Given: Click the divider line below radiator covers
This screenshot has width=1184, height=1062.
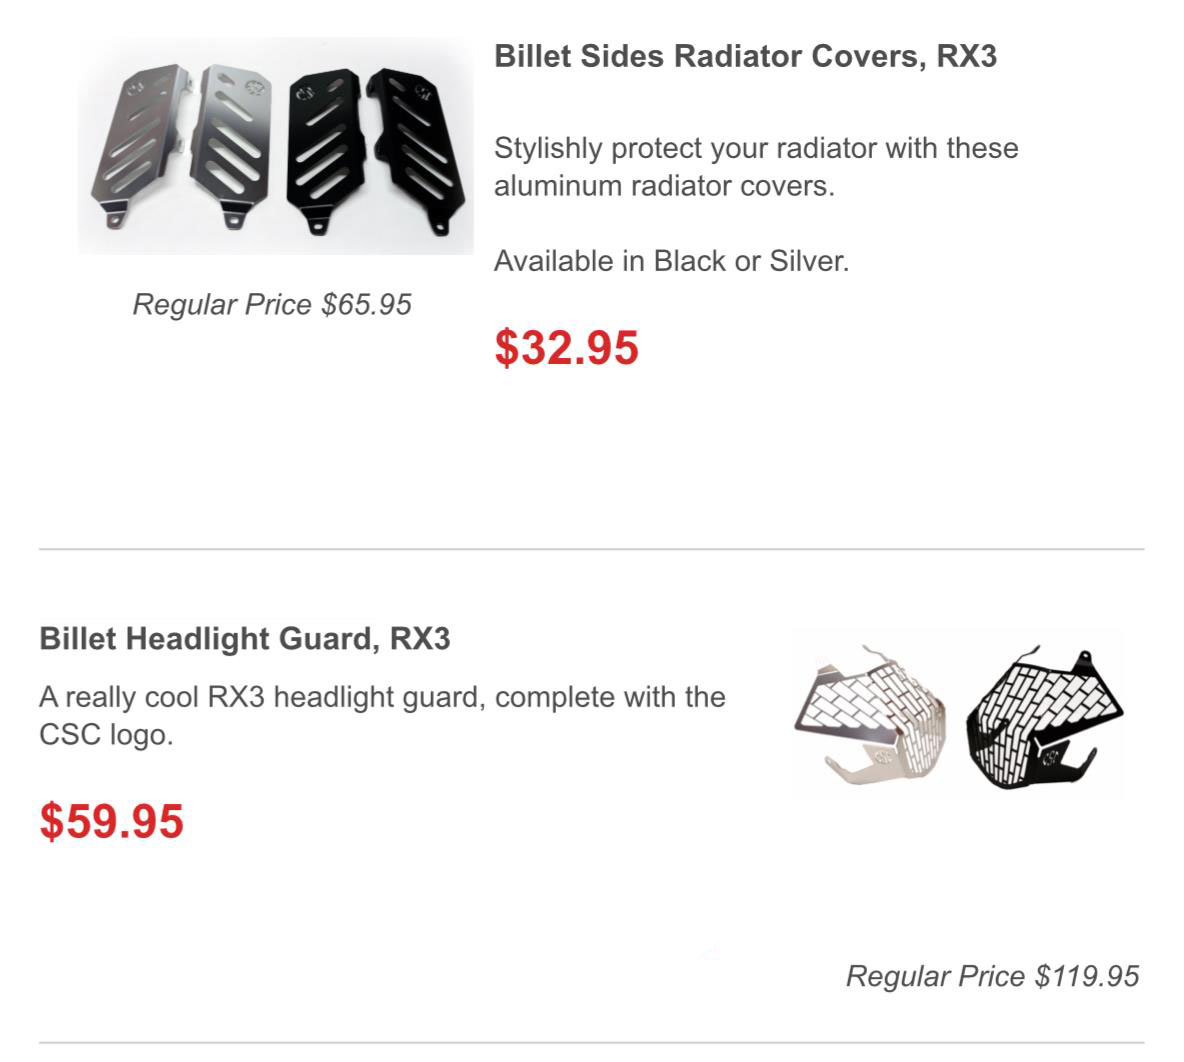Looking at the screenshot, I should [x=591, y=549].
